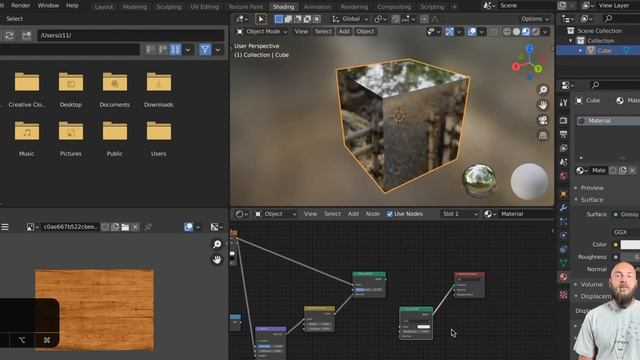Switch file browser to horizontal list display
The height and width of the screenshot is (360, 640).
[163, 50]
